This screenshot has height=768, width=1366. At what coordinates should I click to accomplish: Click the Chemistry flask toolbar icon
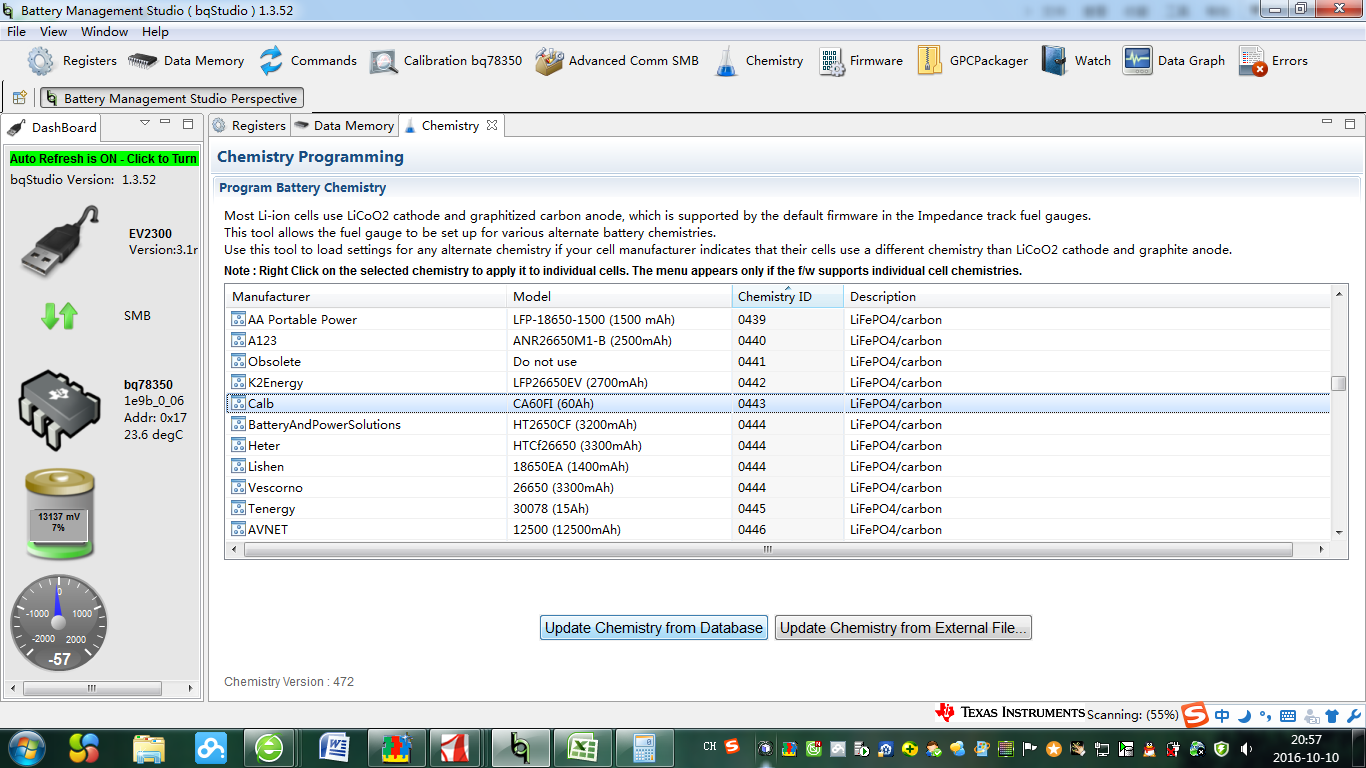coord(726,61)
